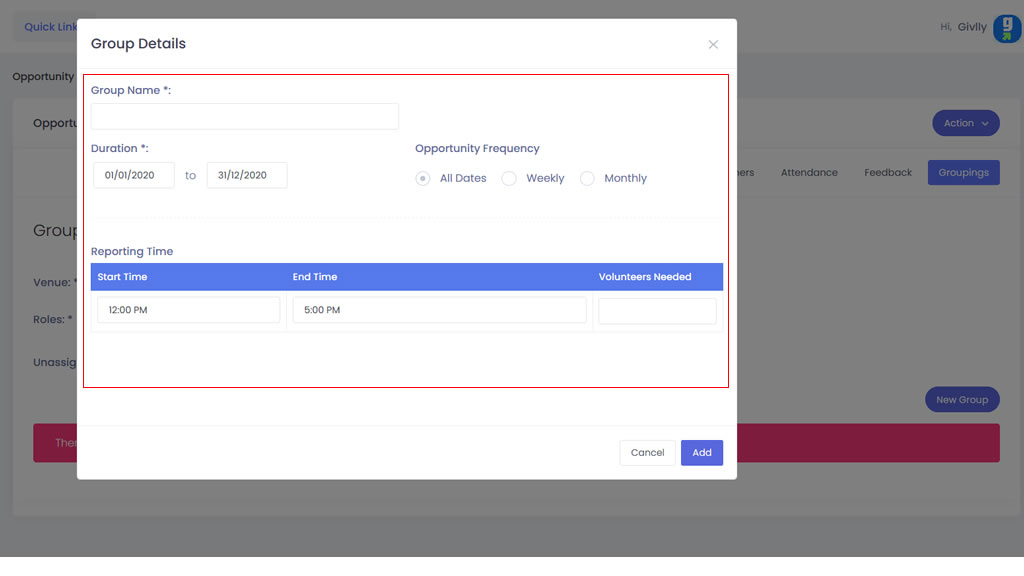
Task: Click the Volunteers Needed input box
Action: 657,311
